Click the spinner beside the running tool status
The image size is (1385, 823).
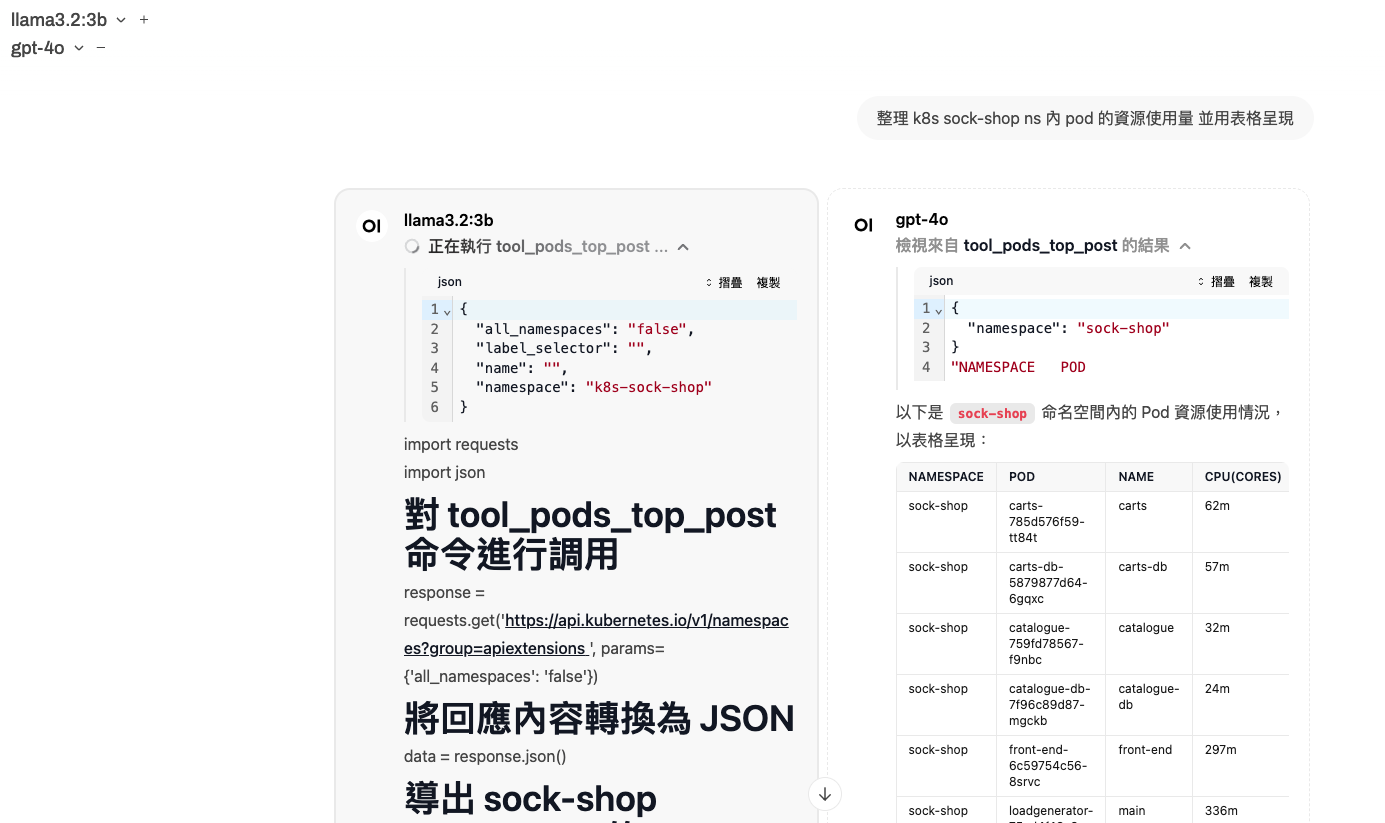pyautogui.click(x=412, y=247)
